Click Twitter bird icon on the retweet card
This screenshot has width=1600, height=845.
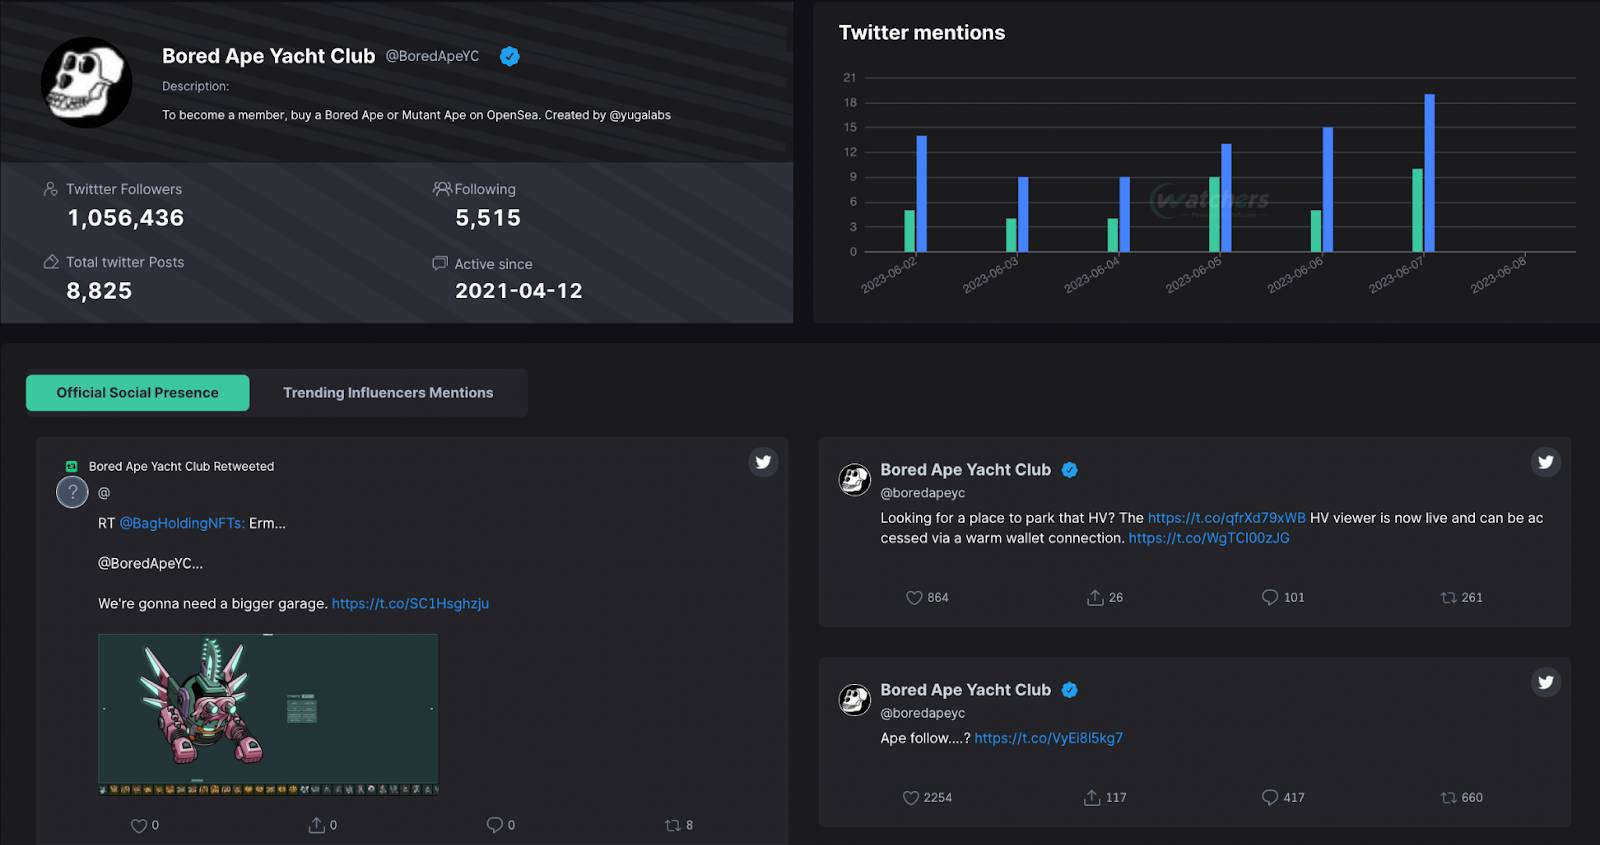pyautogui.click(x=763, y=462)
